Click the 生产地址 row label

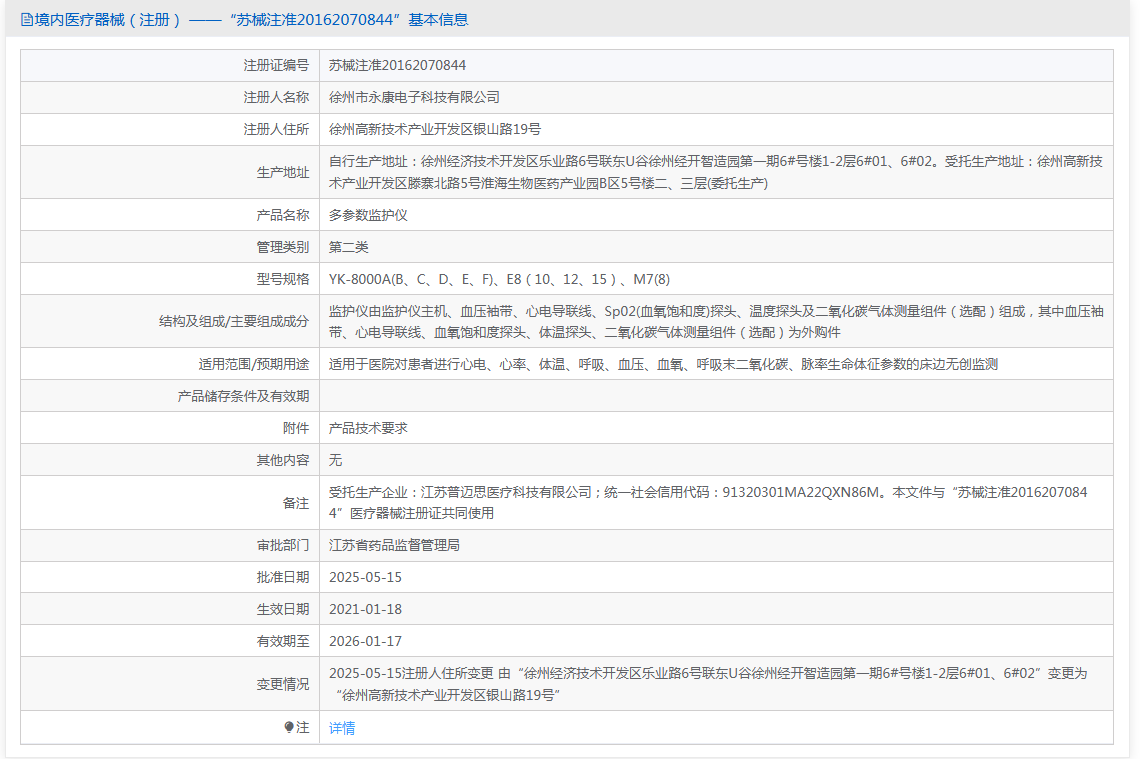[x=283, y=172]
